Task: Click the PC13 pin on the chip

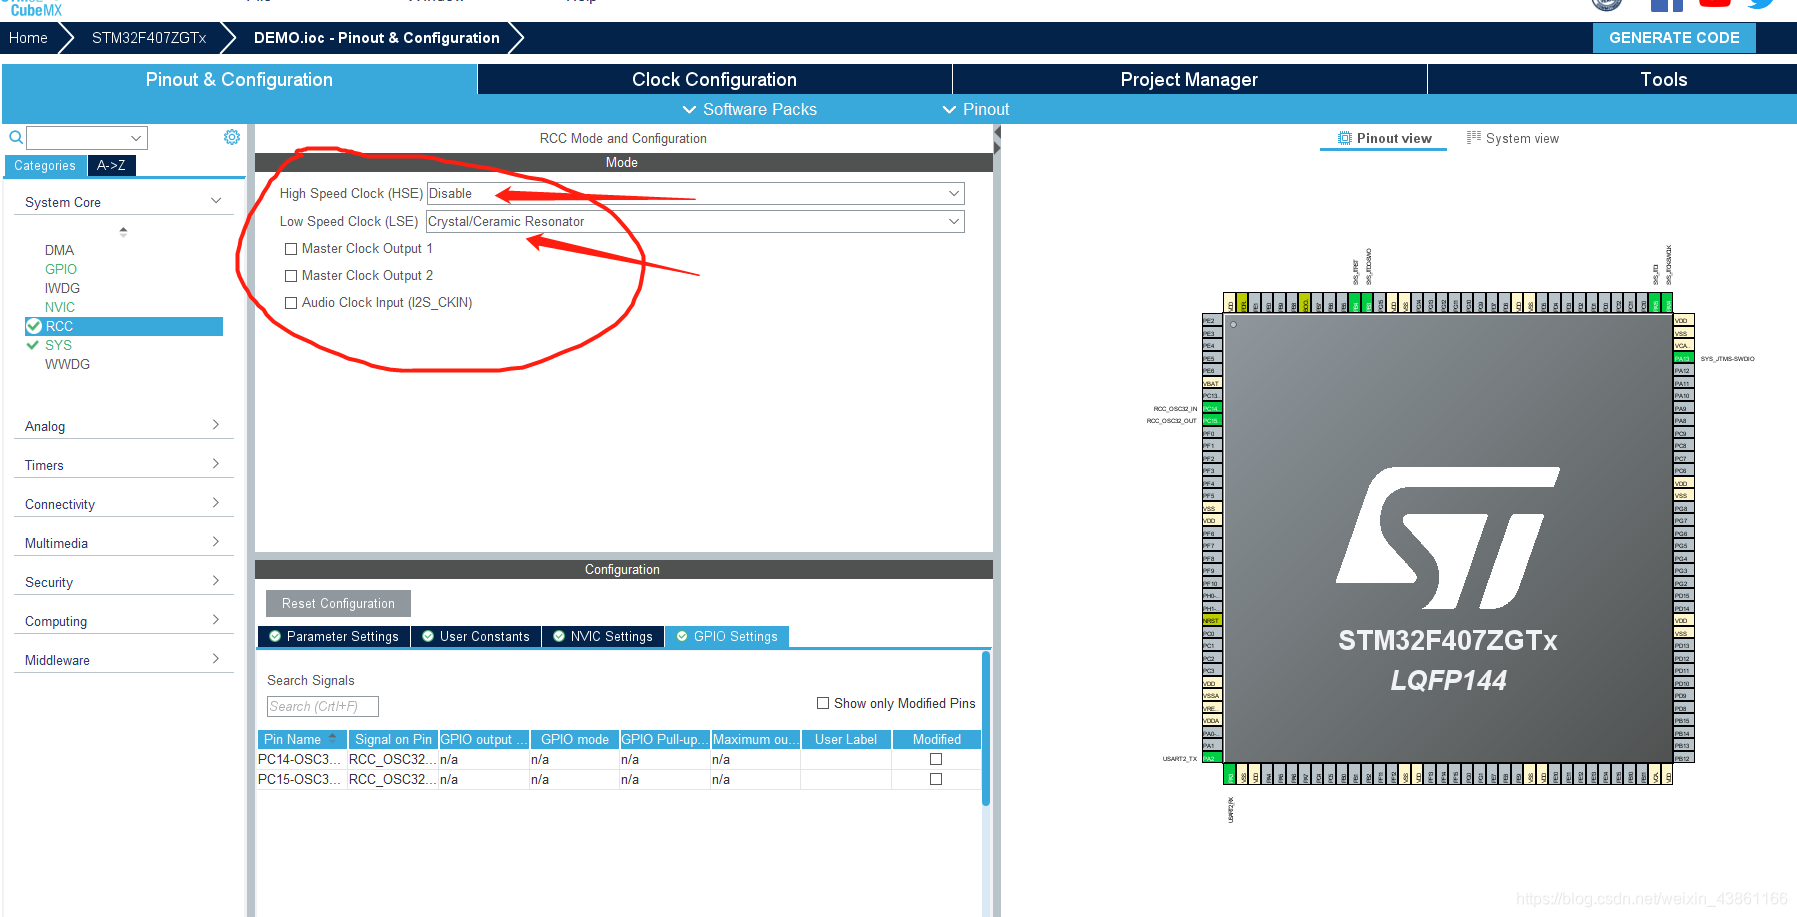Action: coord(1212,396)
